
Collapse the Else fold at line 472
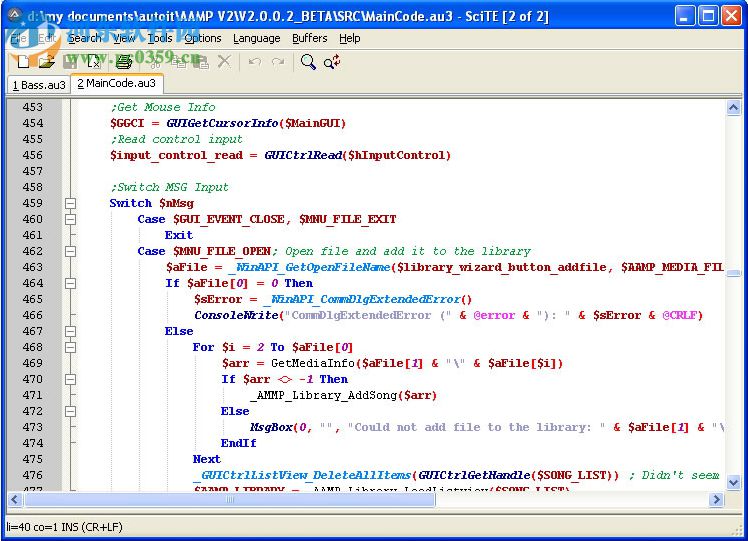point(70,411)
